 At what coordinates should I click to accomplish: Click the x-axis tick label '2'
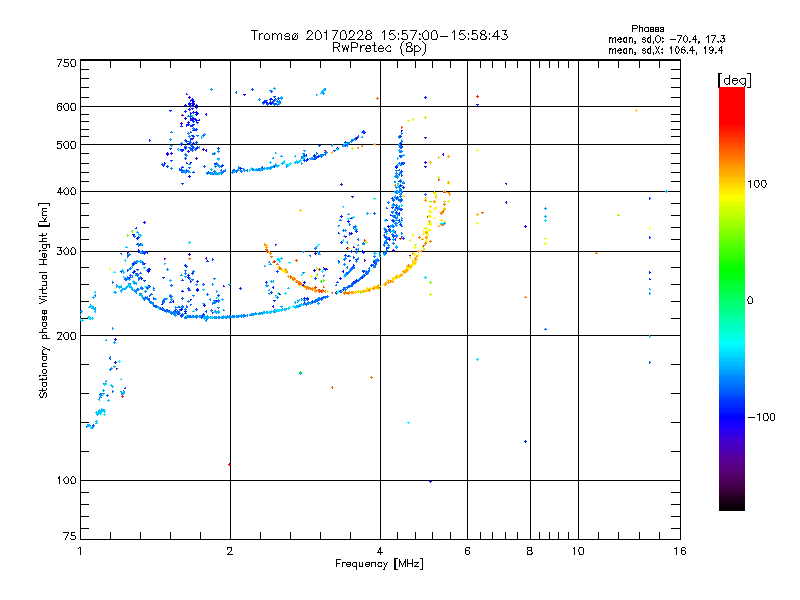pos(230,551)
